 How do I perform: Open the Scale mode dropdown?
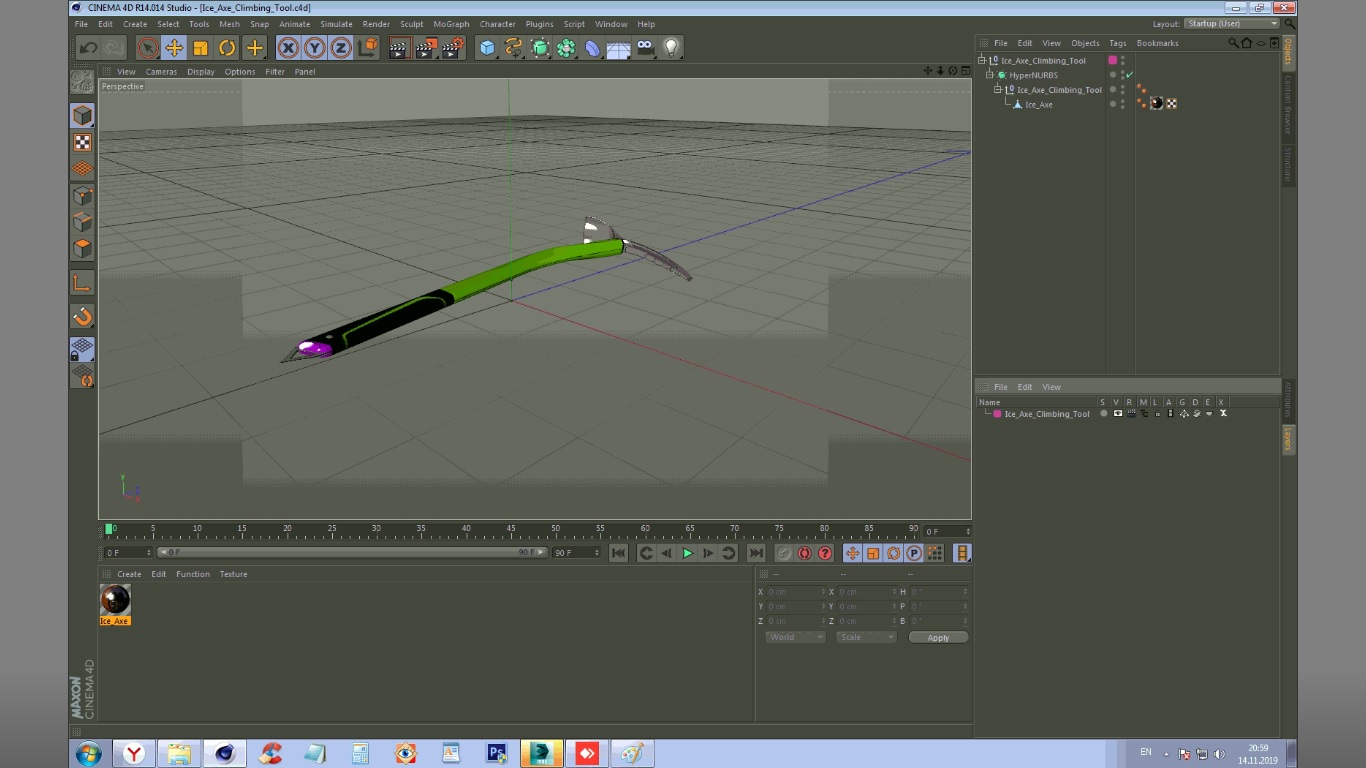pos(866,637)
